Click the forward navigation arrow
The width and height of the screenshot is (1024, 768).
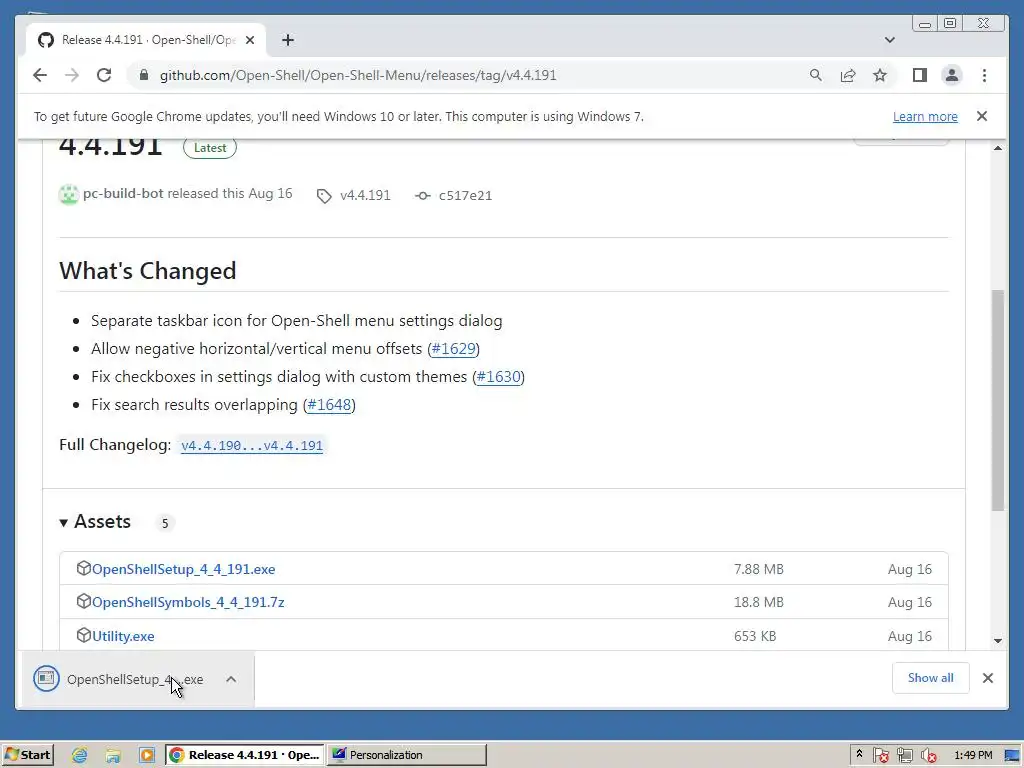72,75
